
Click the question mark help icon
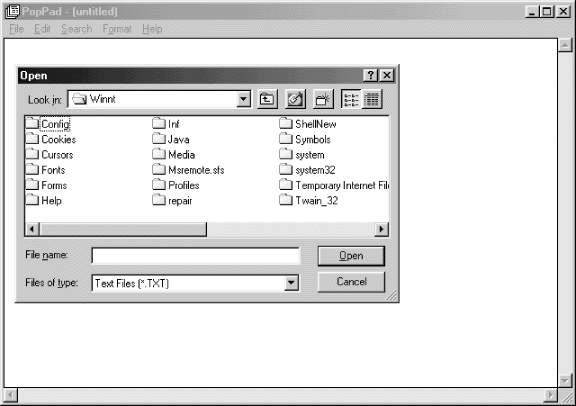coord(370,75)
